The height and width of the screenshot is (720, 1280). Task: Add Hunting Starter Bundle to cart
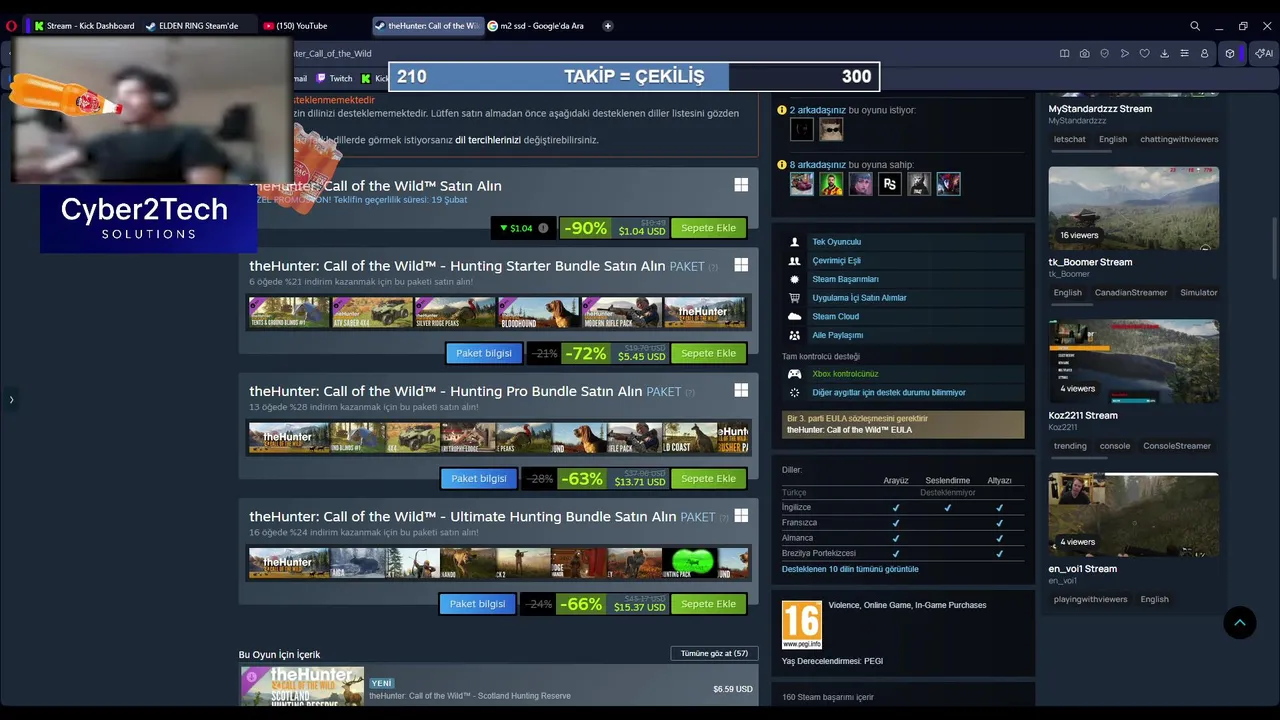click(x=708, y=353)
